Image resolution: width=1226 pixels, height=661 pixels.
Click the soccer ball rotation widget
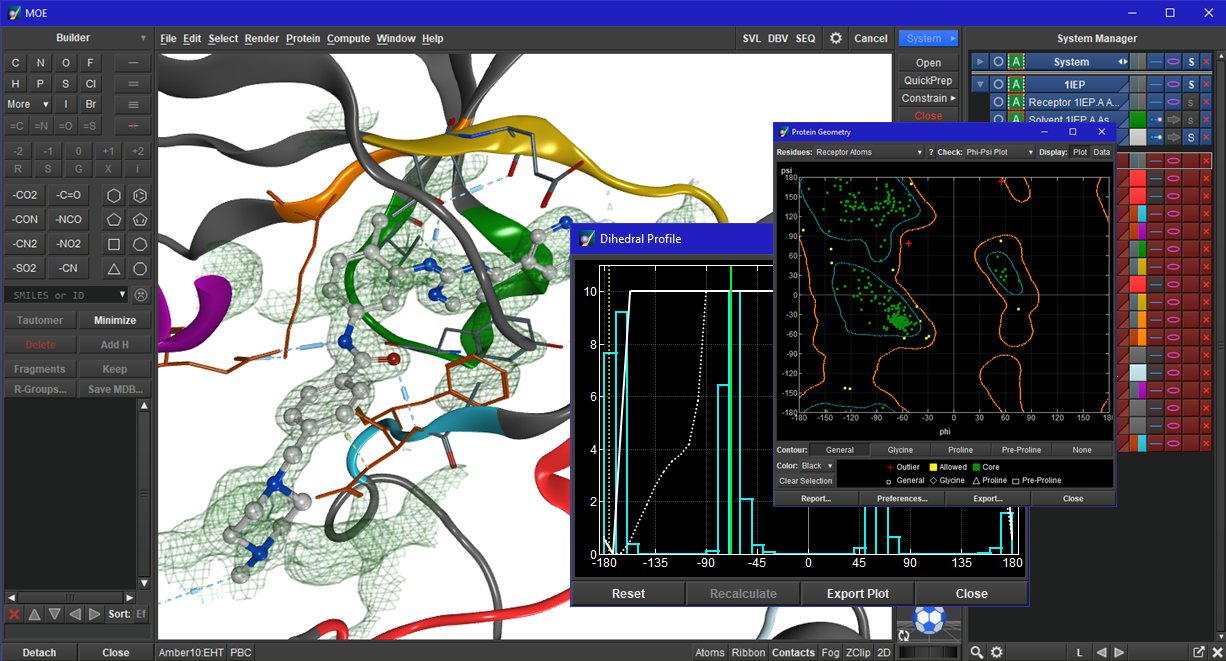(930, 620)
